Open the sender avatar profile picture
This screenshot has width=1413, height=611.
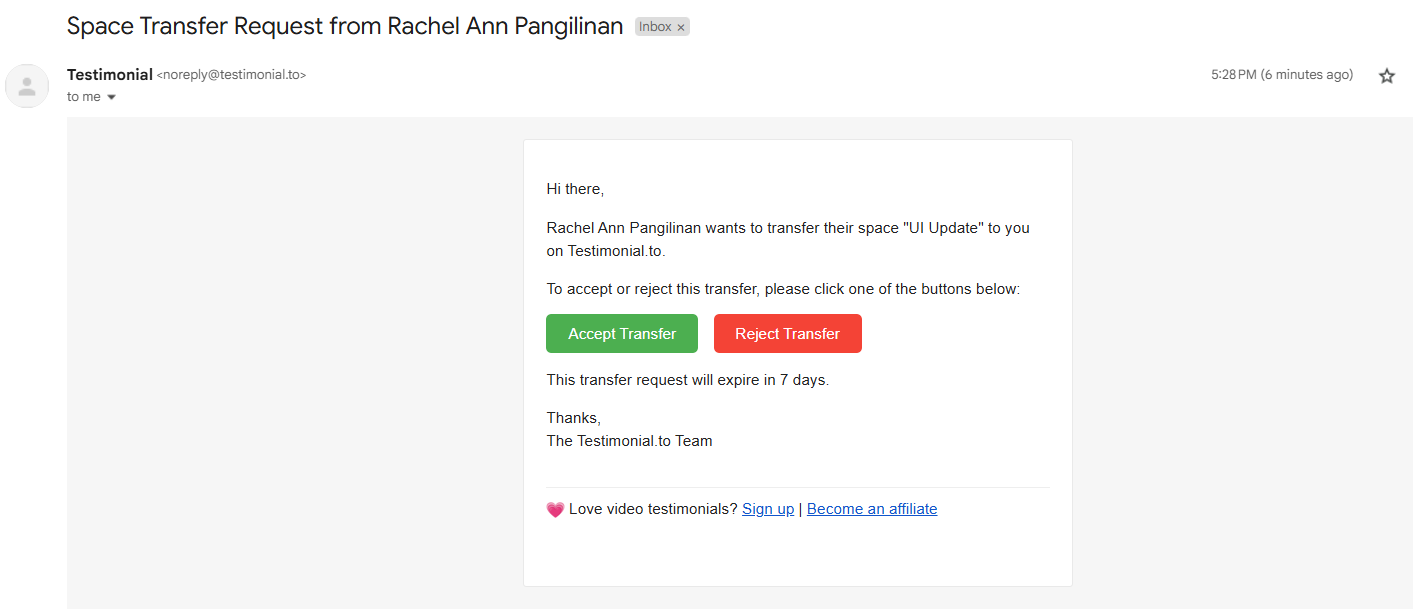(x=27, y=86)
